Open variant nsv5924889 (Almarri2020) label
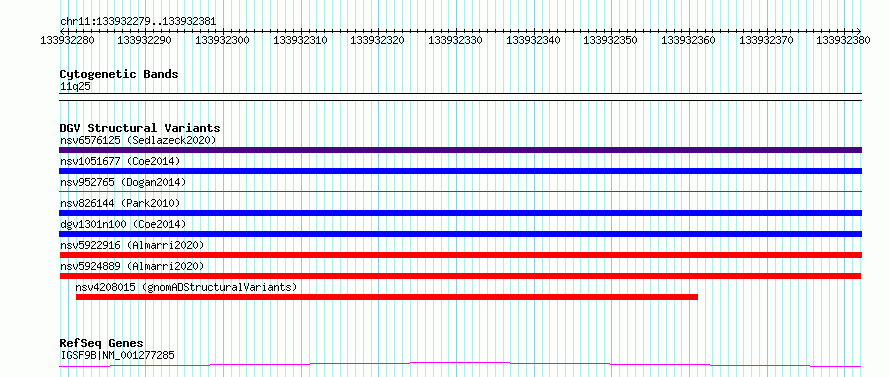The height and width of the screenshot is (377, 890). 132,266
